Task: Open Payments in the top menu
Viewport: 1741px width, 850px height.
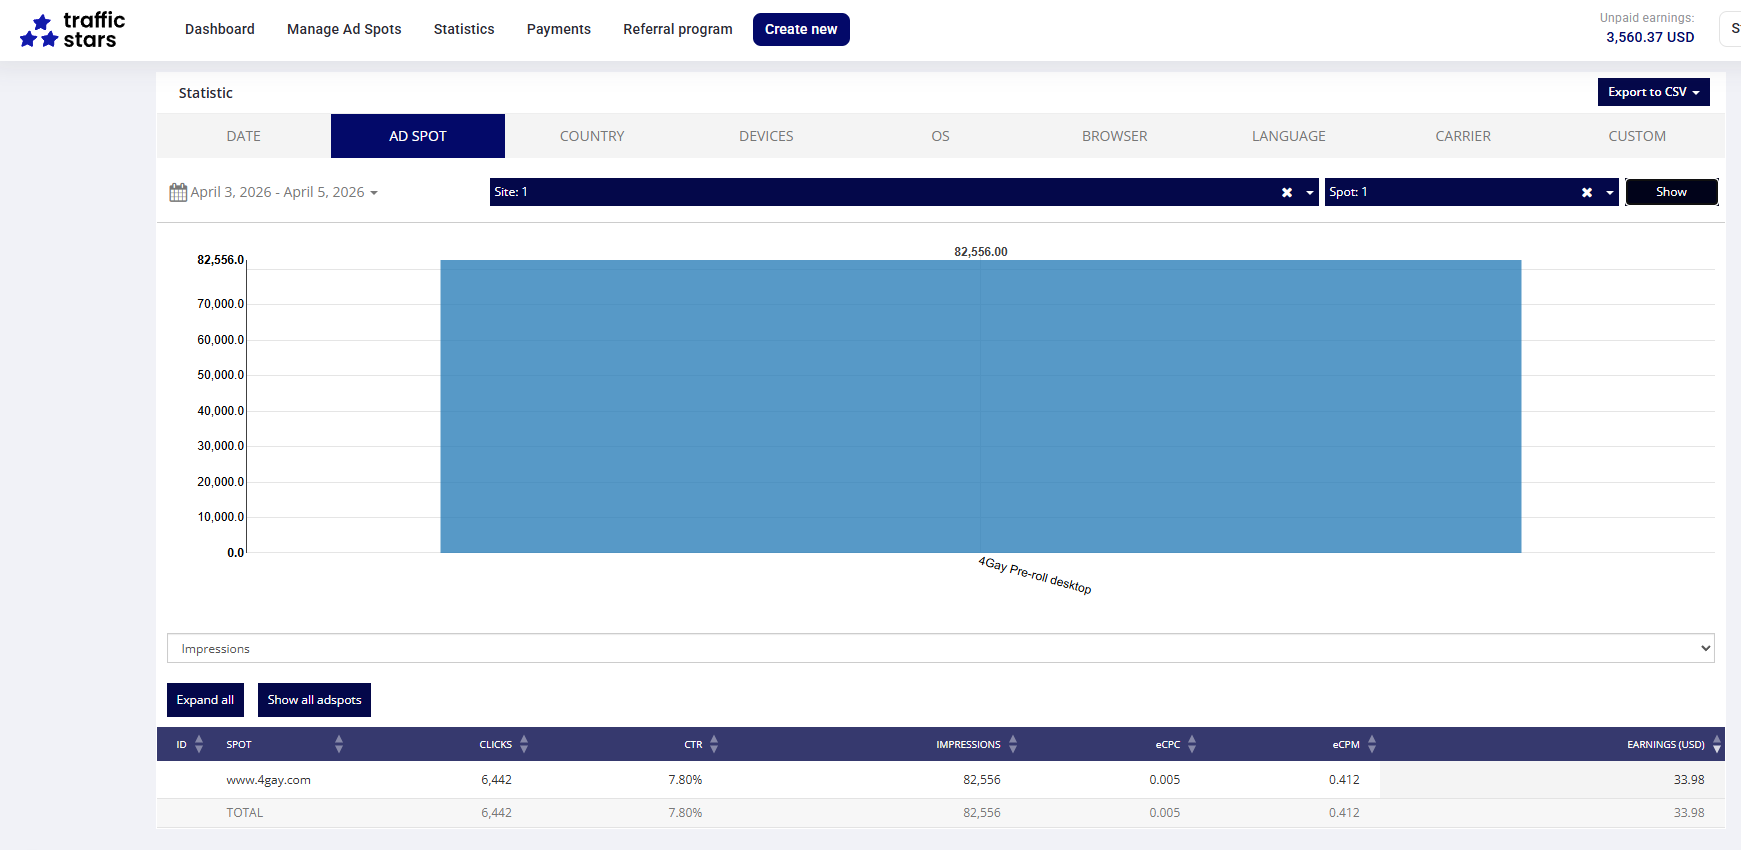Action: point(558,29)
